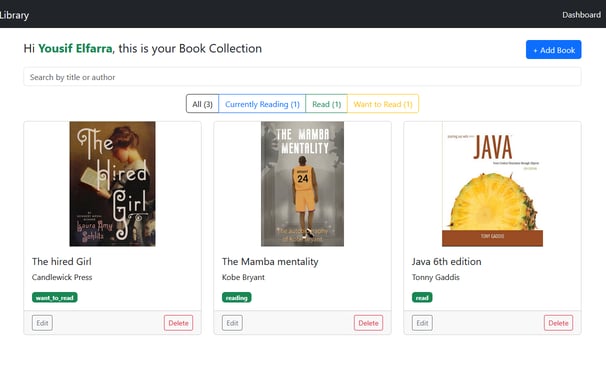This screenshot has height=384, width=606.
Task: Click the reading status badge
Action: (237, 297)
